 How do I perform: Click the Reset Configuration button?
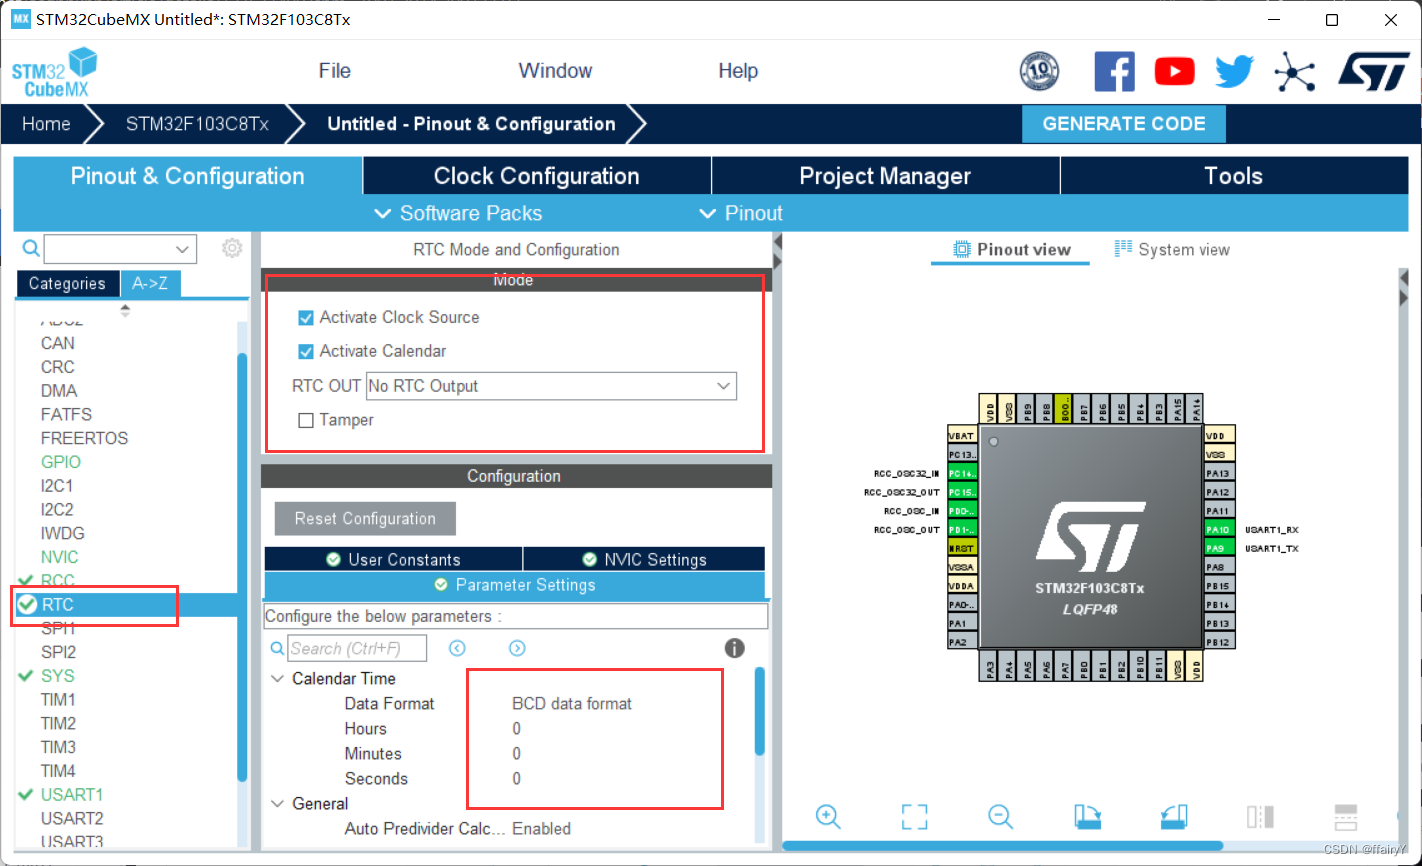pos(365,519)
